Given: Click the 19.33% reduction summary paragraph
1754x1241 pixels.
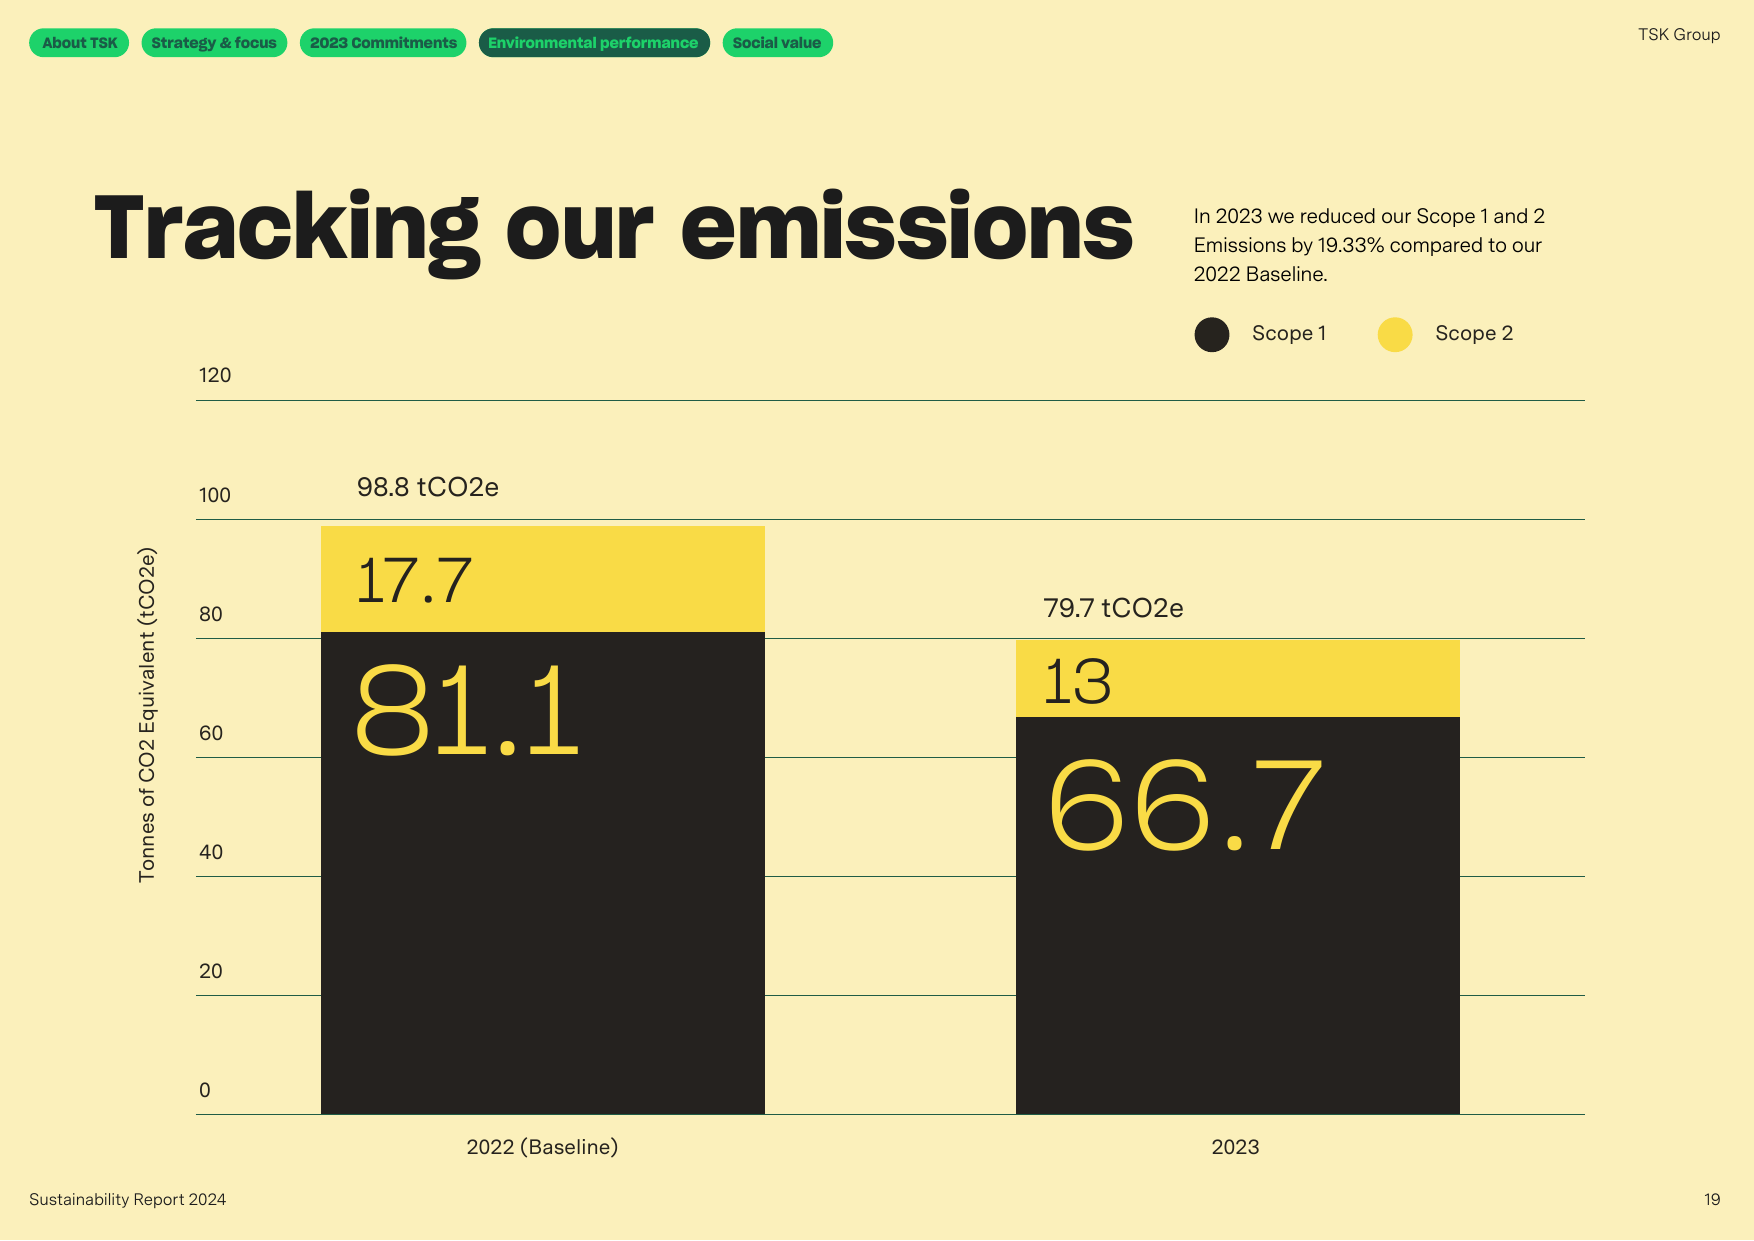Looking at the screenshot, I should (x=1369, y=245).
